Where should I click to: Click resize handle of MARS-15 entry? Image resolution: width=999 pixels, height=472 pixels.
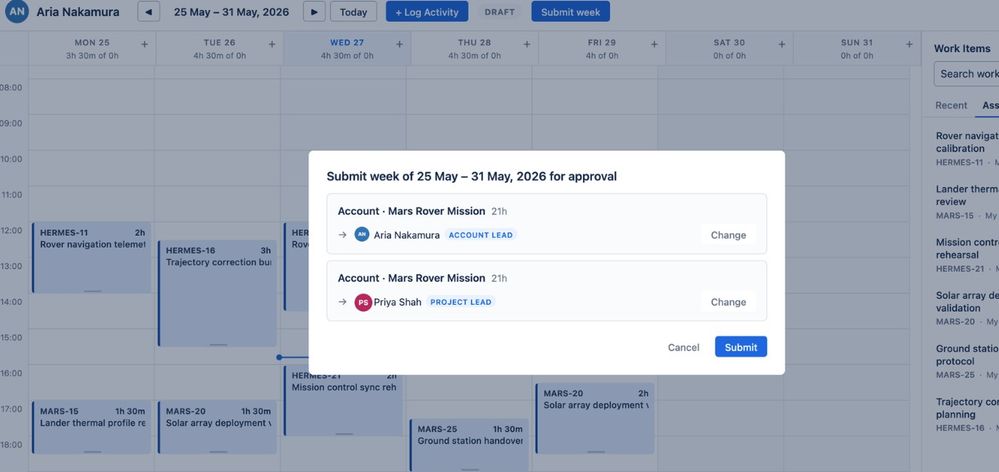coord(92,452)
